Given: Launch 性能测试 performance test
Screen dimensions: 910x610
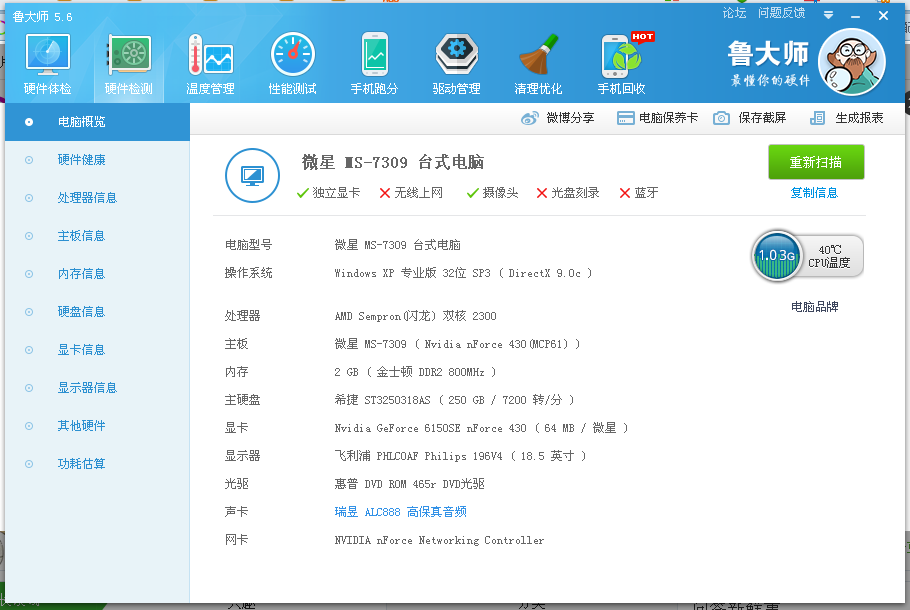Looking at the screenshot, I should 292,60.
